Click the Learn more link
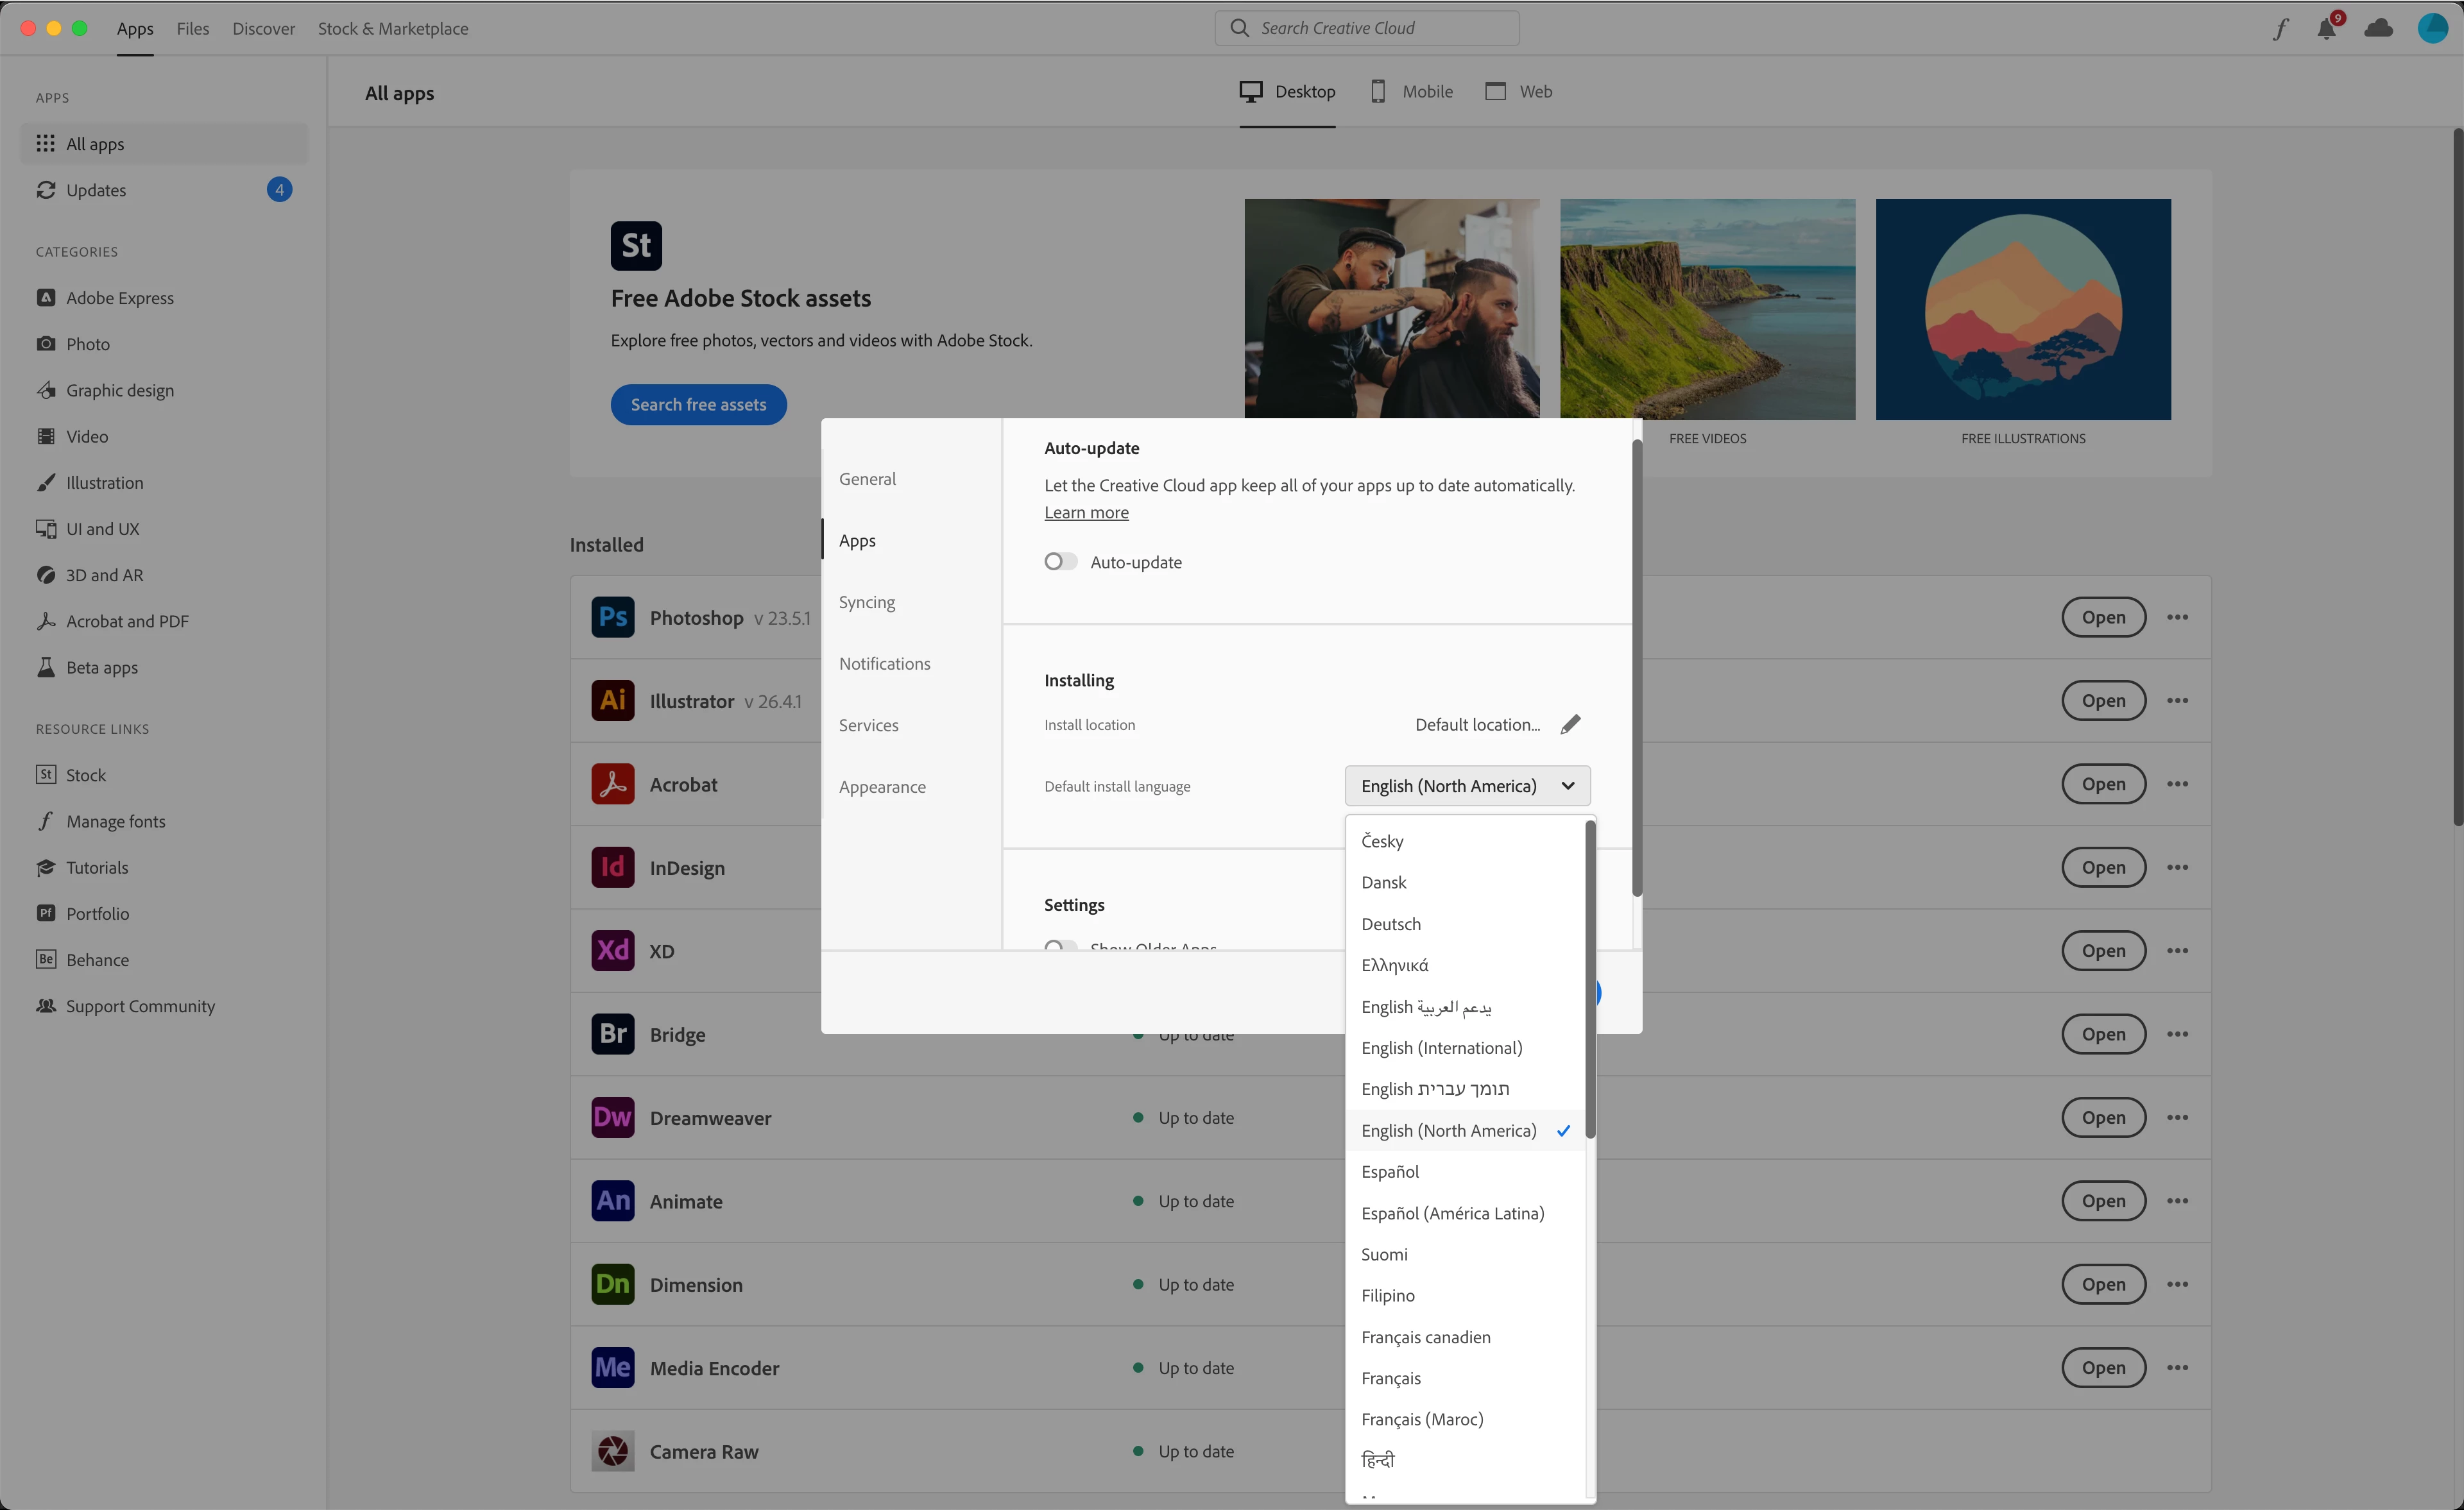 click(x=1086, y=512)
